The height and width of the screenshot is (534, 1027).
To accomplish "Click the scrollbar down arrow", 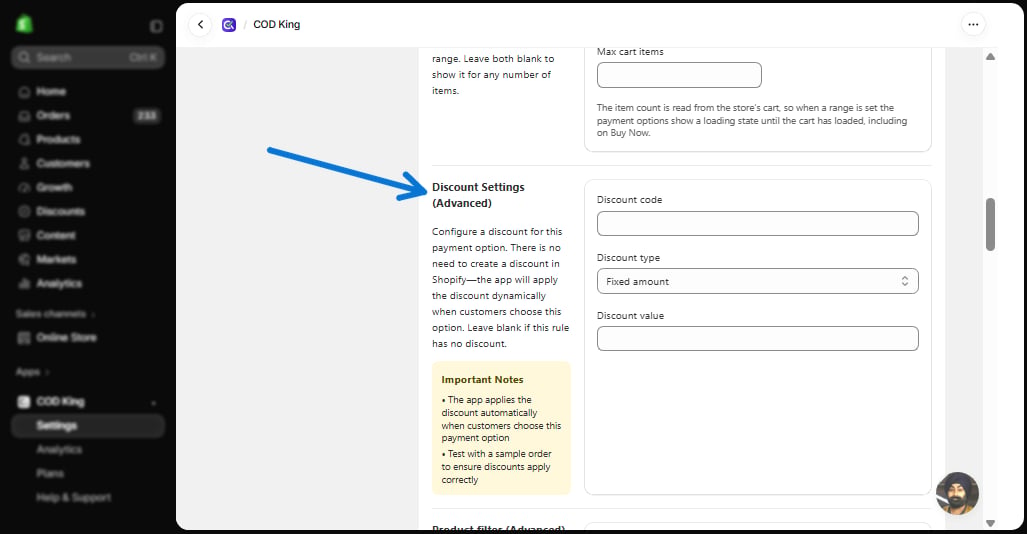I will (990, 523).
